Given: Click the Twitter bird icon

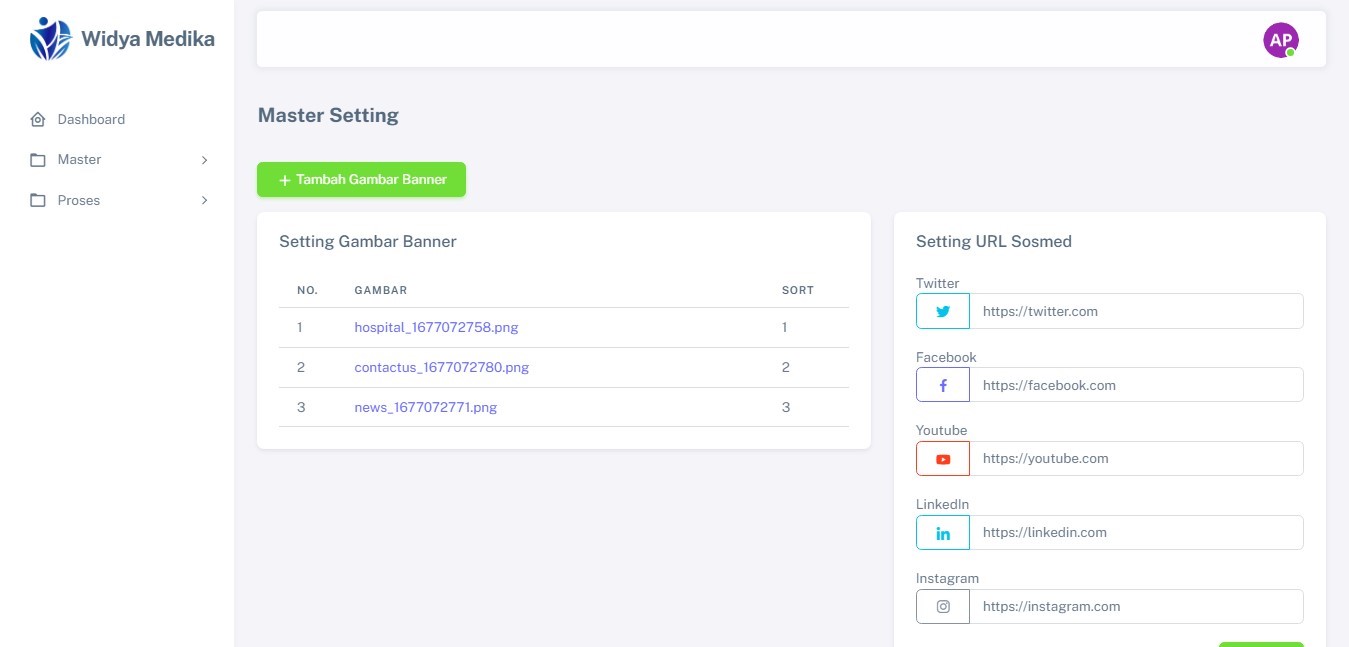Looking at the screenshot, I should point(942,311).
